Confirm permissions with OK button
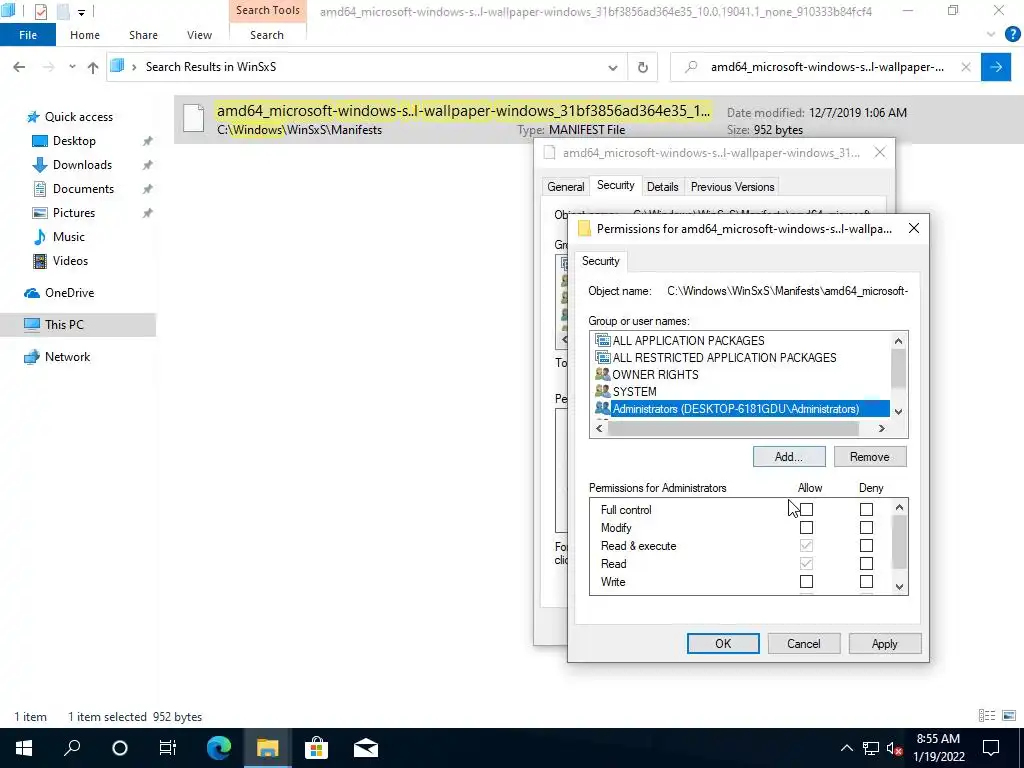Screen dimensions: 1024x768 pyautogui.click(x=723, y=643)
